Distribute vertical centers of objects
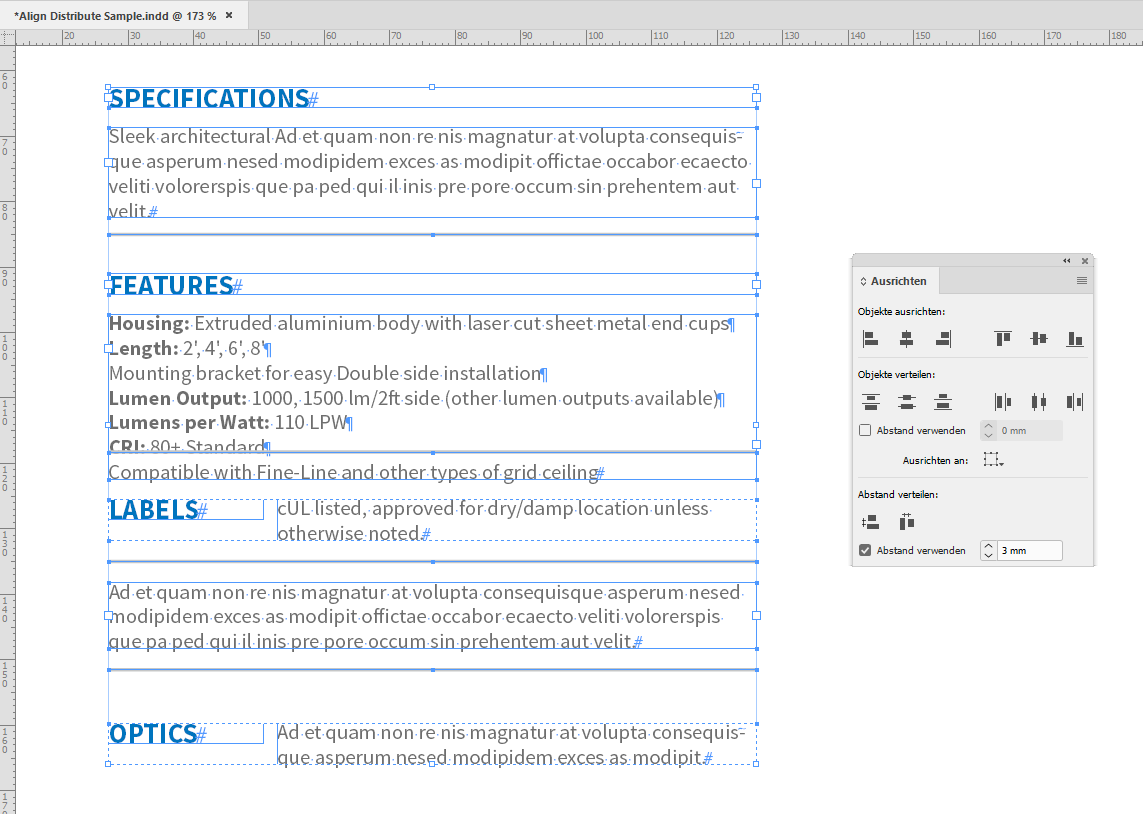This screenshot has width=1143, height=814. click(906, 402)
